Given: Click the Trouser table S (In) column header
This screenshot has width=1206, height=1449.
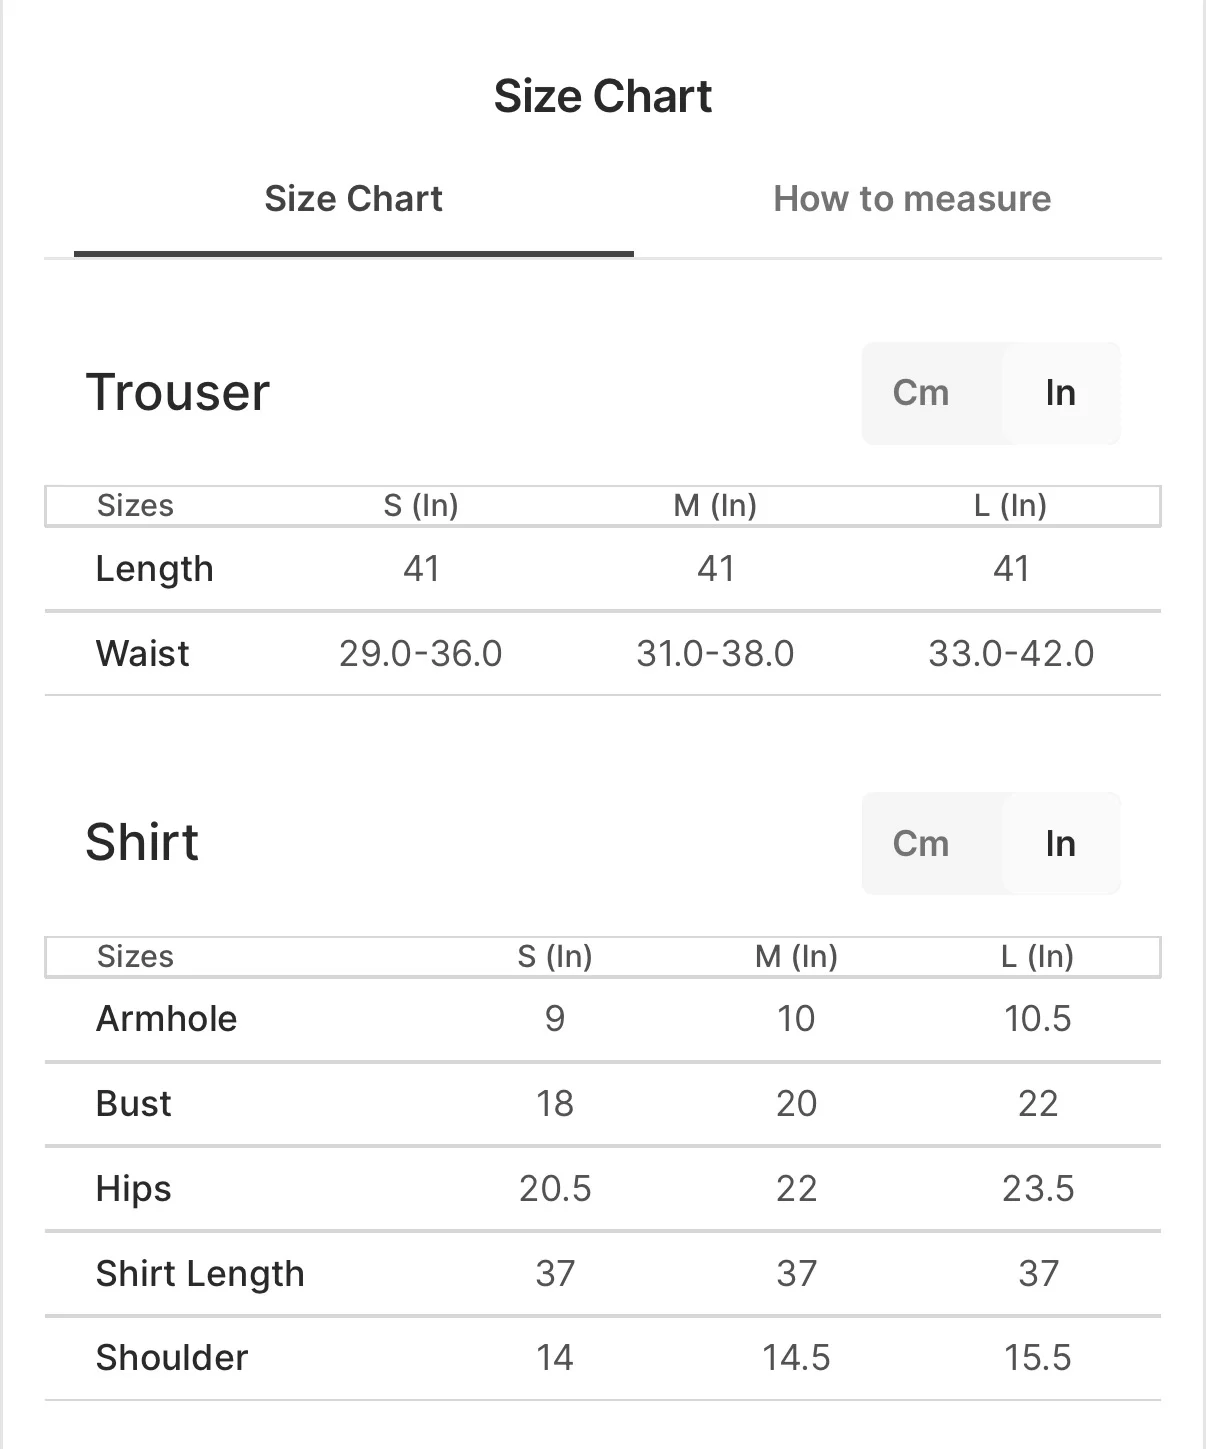Looking at the screenshot, I should (421, 506).
